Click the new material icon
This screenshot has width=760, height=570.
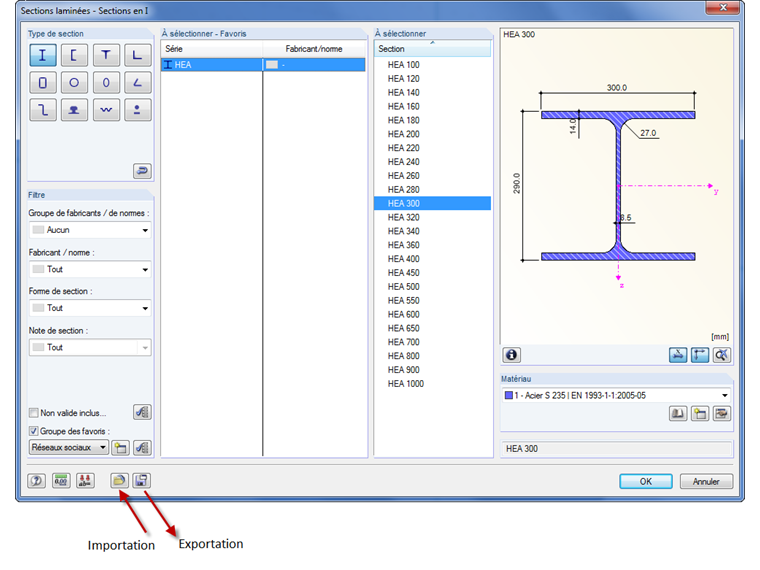click(700, 414)
